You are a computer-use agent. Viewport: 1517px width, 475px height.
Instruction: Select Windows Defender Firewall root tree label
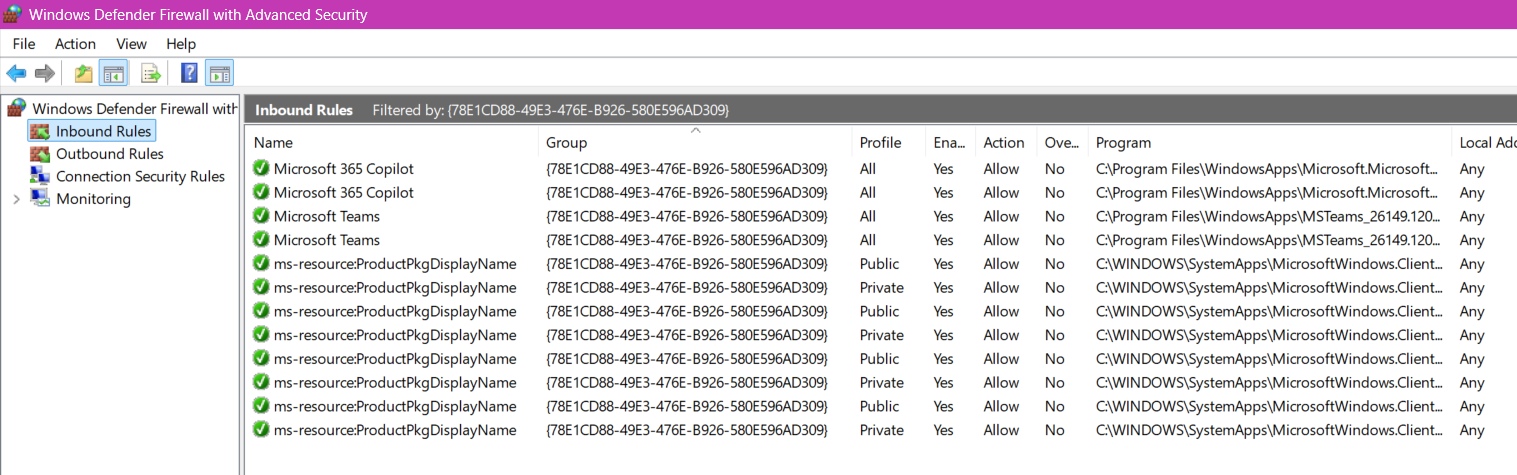[135, 108]
